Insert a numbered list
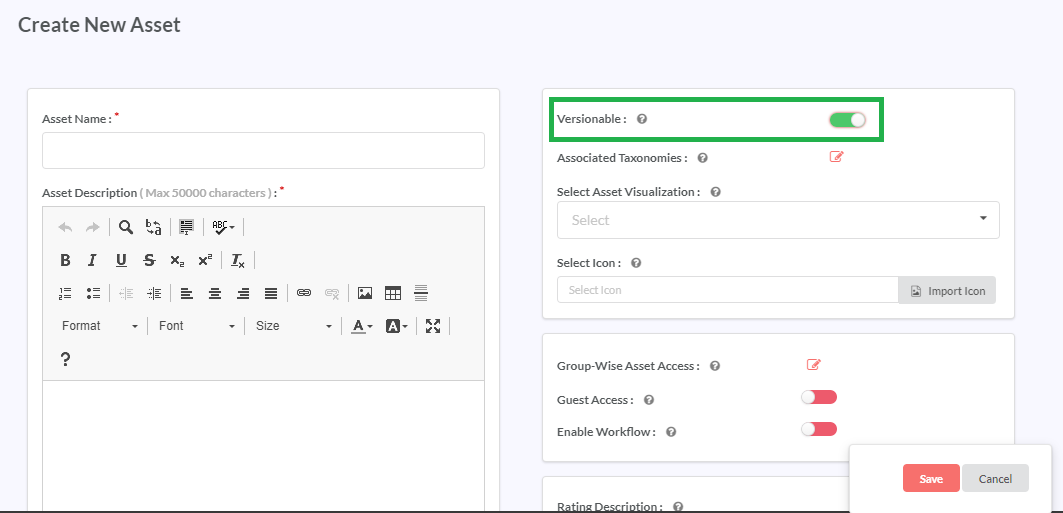This screenshot has height=513, width=1063. tap(65, 293)
